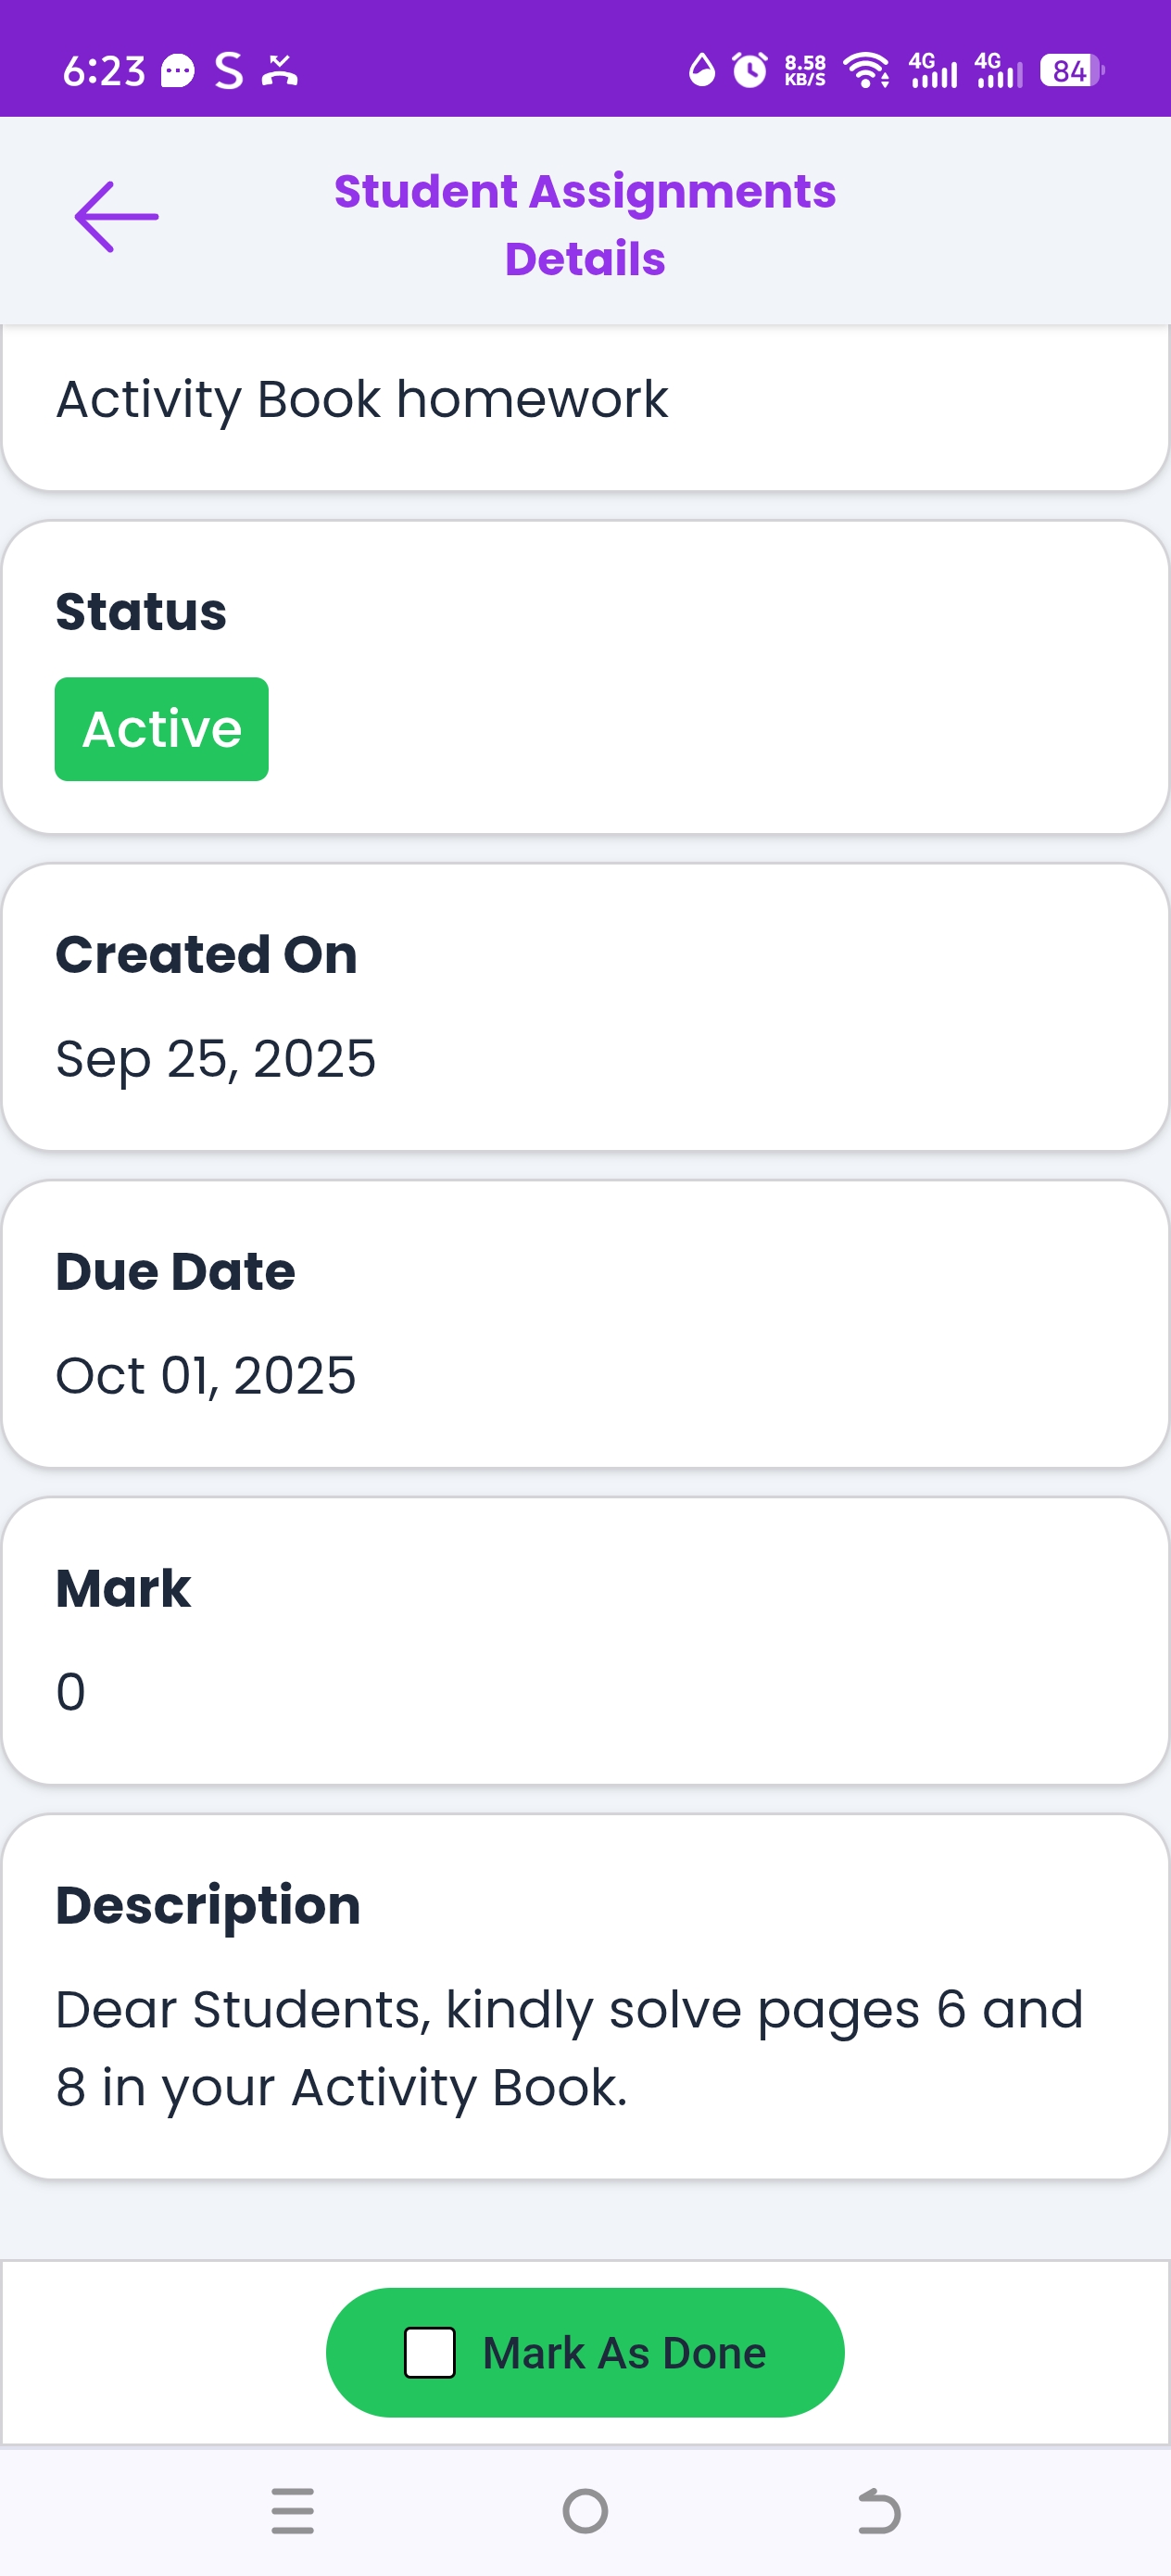Open the recent apps menu icon
Screen dimensions: 1171x2576
292,2511
